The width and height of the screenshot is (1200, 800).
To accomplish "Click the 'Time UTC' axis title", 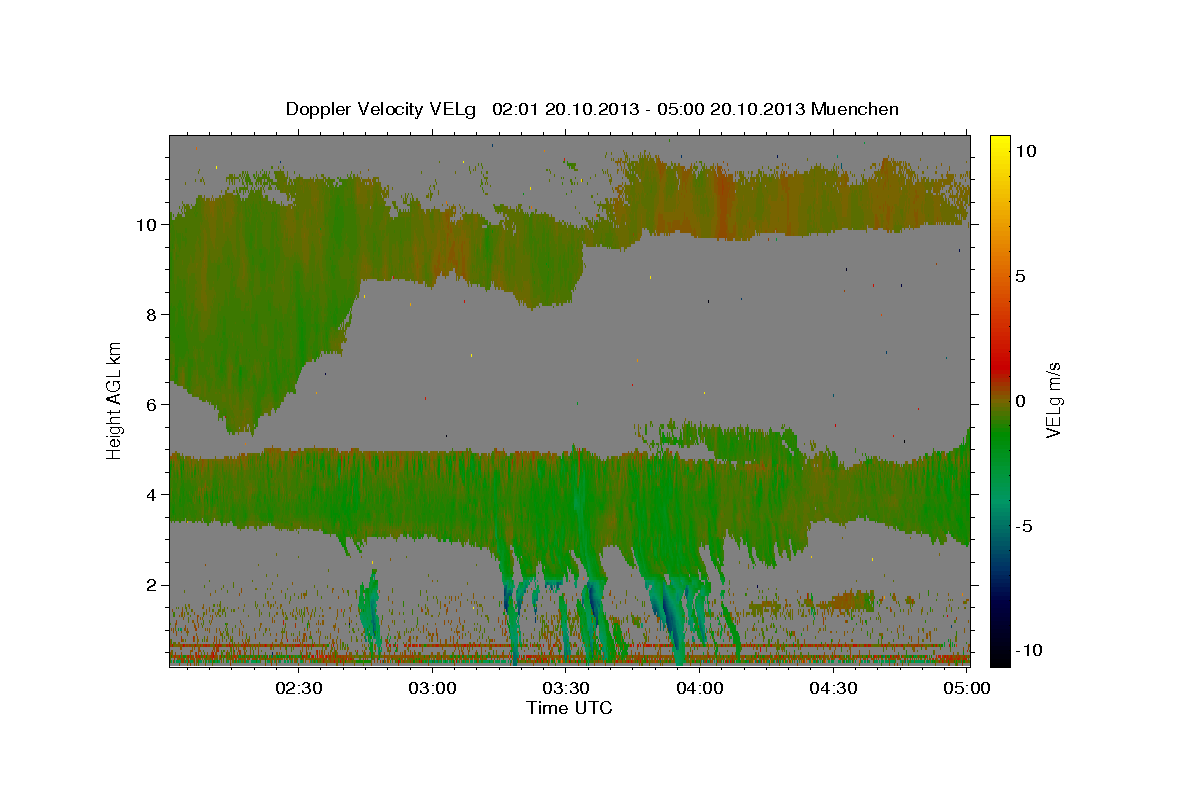I will click(x=569, y=708).
